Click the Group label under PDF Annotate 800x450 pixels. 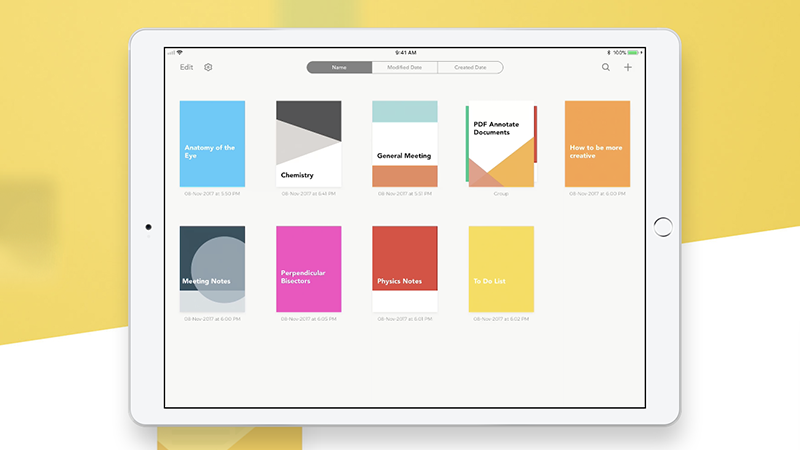(x=501, y=194)
